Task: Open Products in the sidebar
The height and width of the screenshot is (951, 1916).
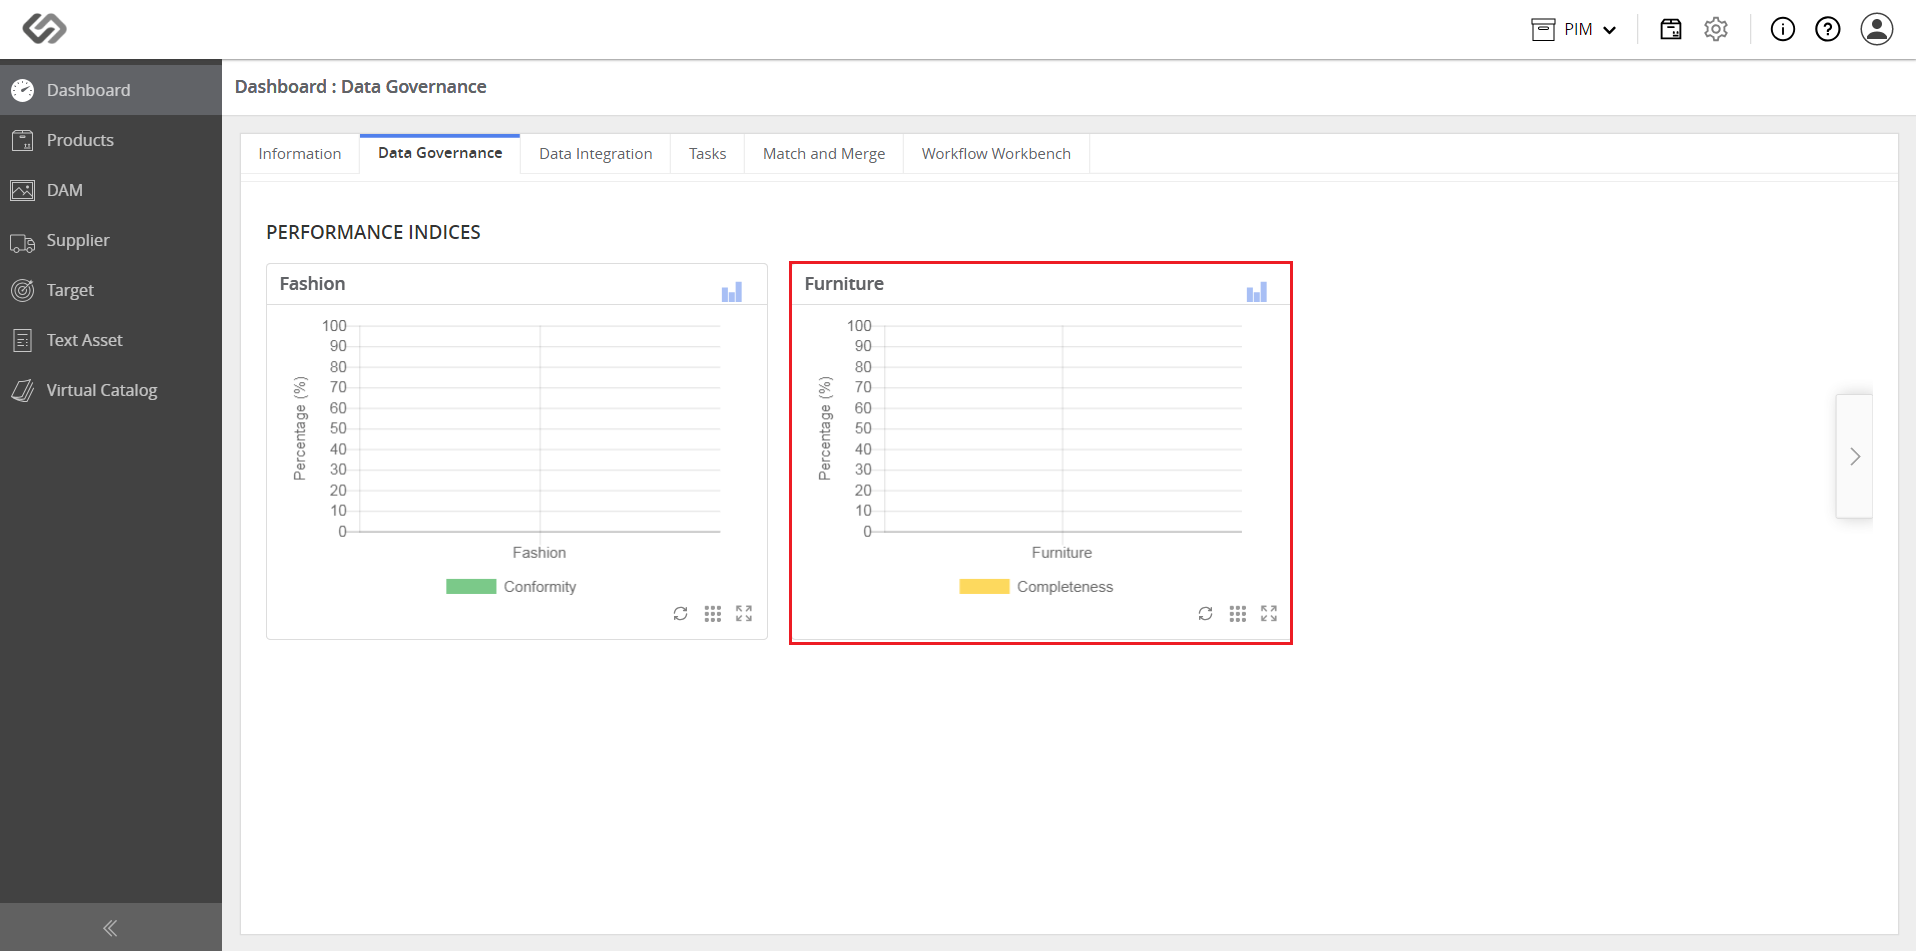Action: tap(111, 140)
